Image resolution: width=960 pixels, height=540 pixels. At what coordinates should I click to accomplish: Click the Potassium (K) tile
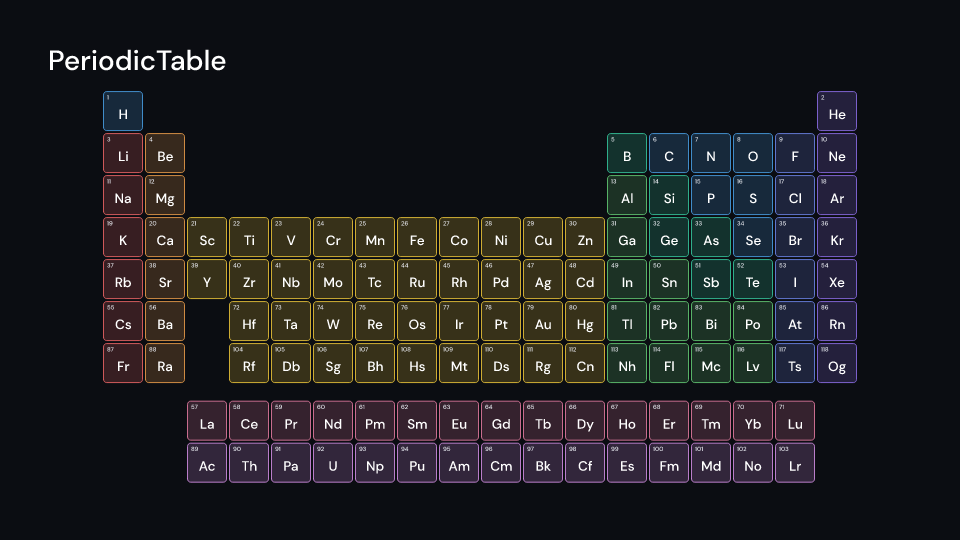(x=123, y=237)
